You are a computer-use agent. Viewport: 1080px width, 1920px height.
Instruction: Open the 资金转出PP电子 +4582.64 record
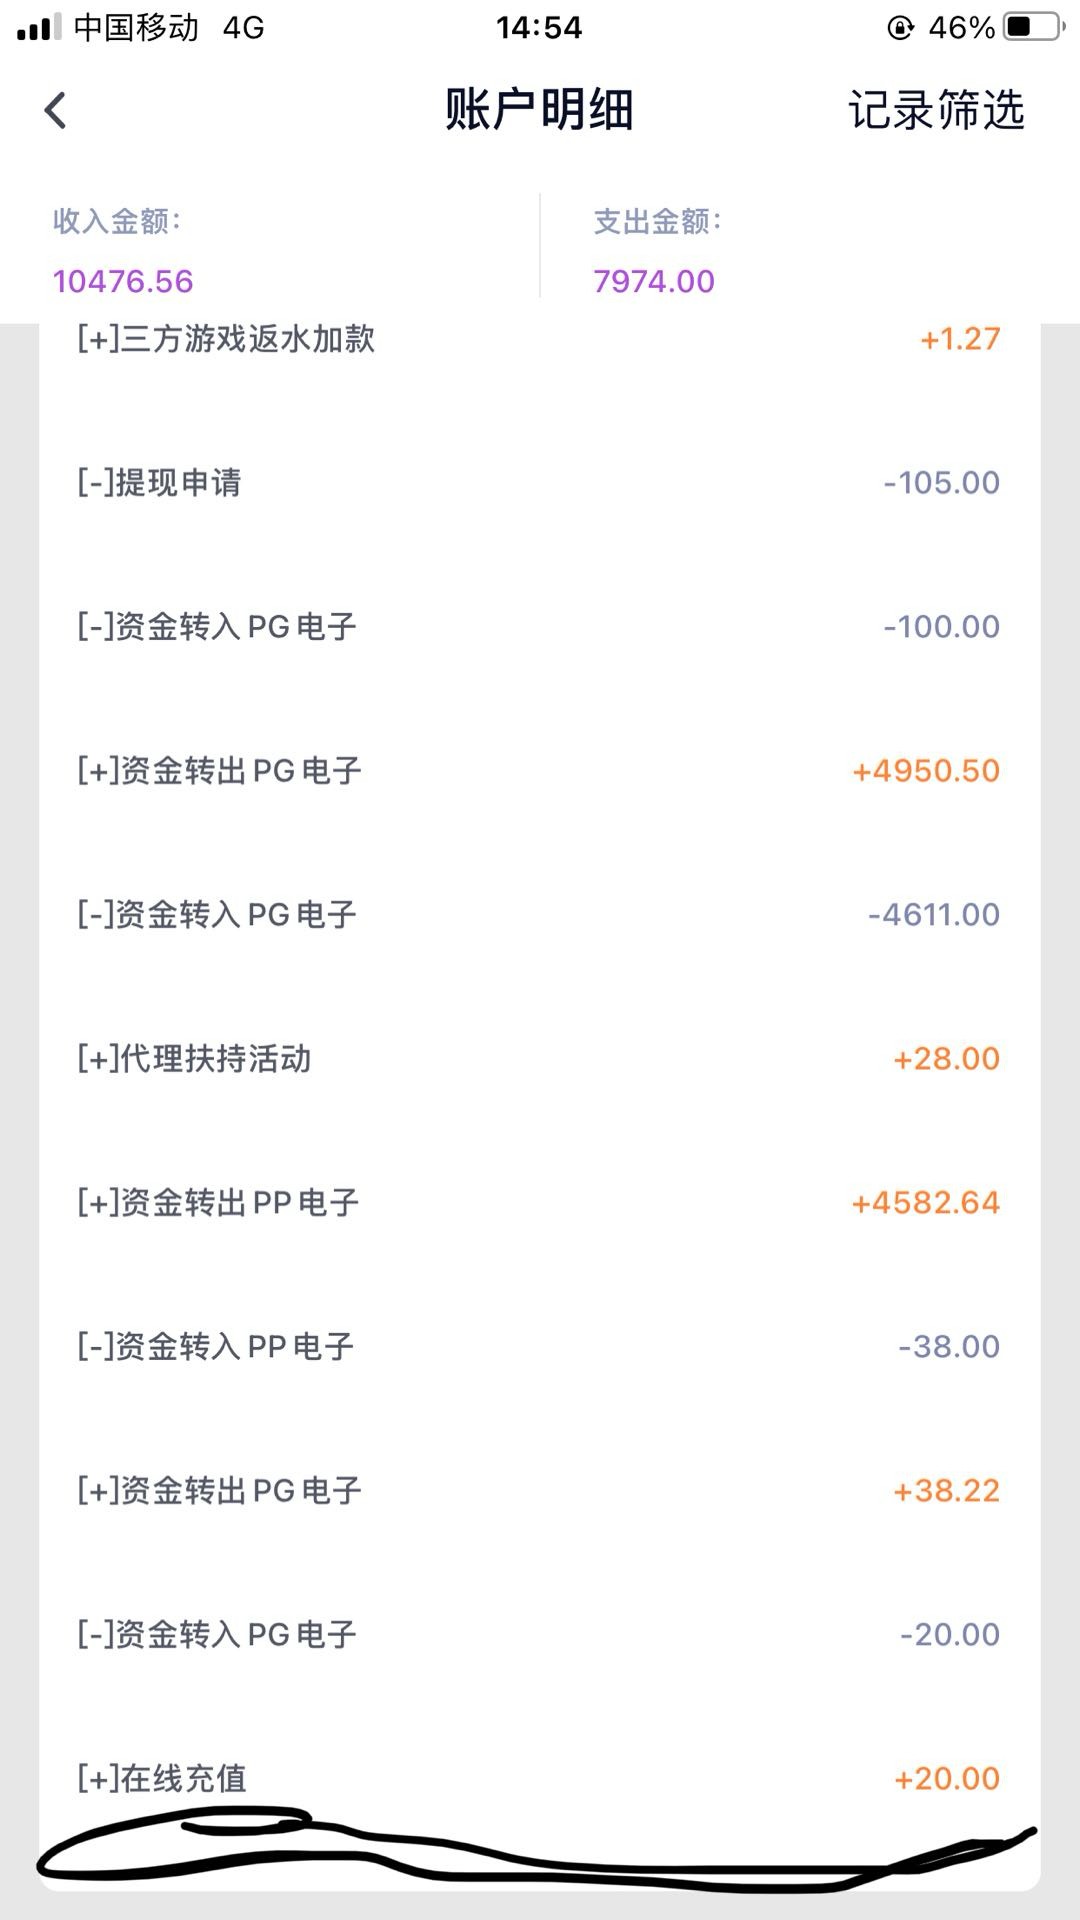tap(539, 1203)
